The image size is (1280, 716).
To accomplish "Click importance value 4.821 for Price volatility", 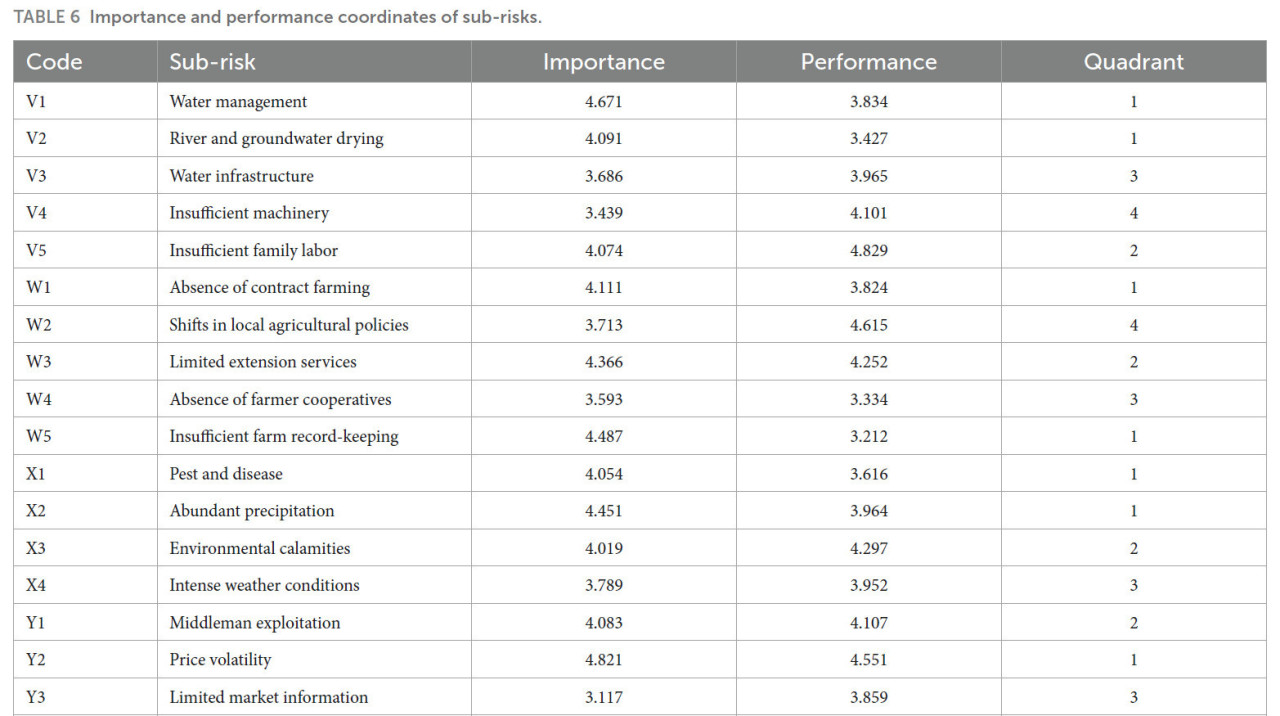I will point(603,660).
